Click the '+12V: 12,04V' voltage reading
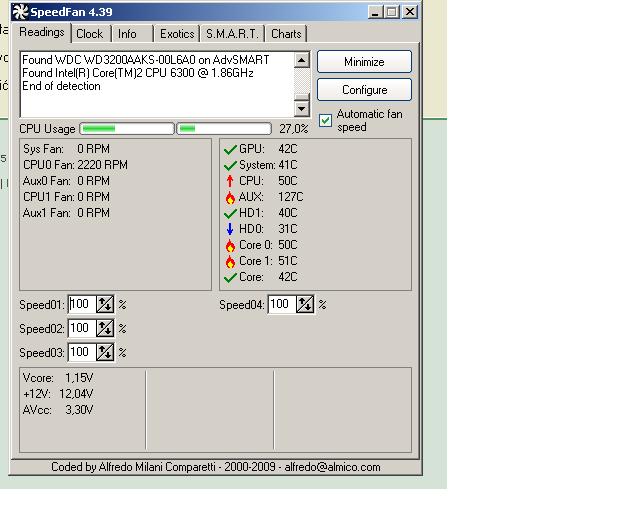Viewport: 640px width, 512px height. (58, 394)
